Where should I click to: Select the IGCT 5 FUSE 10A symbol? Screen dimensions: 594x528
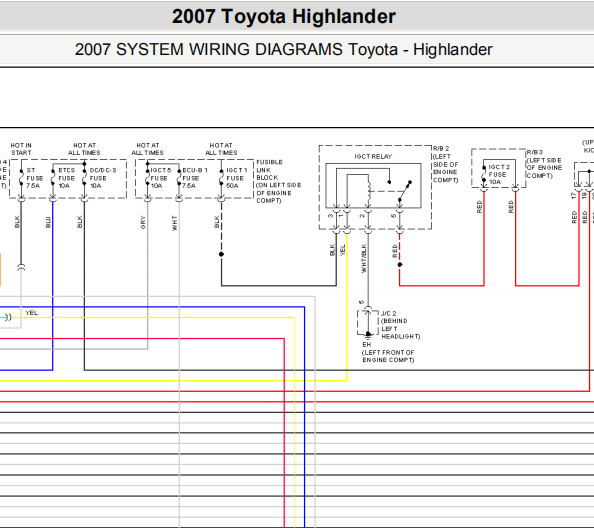[147, 178]
